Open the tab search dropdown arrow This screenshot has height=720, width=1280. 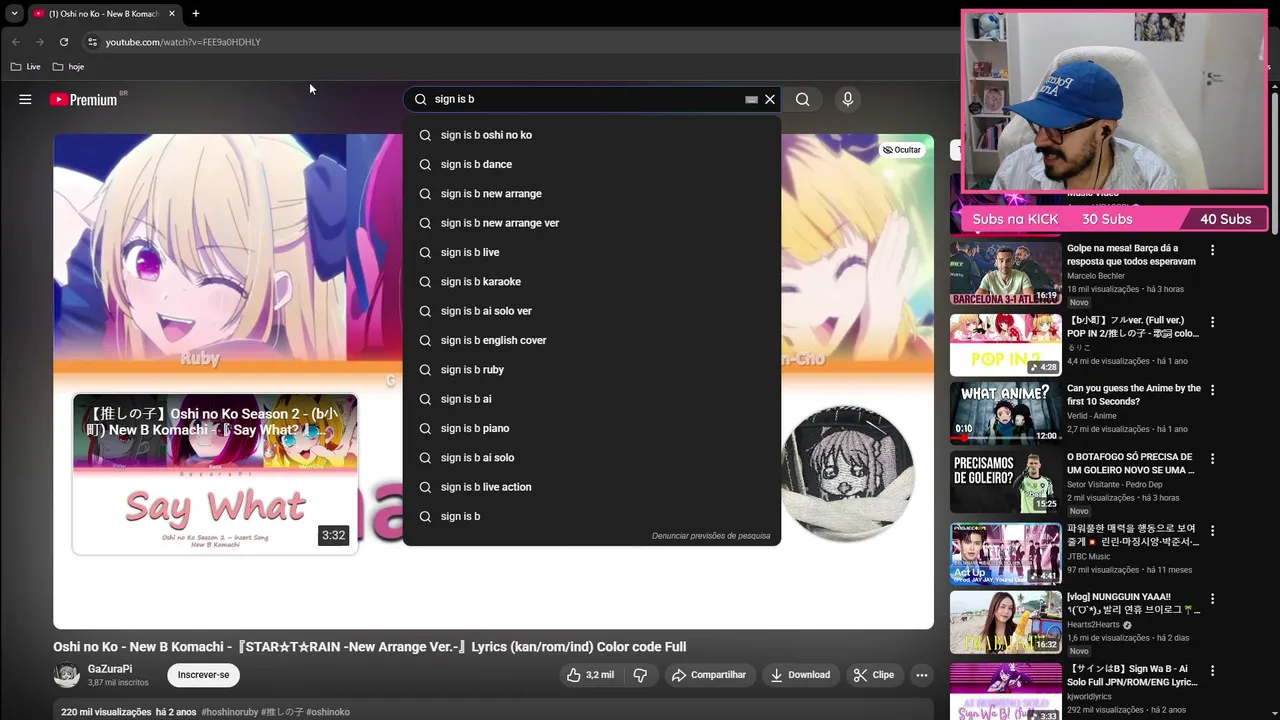[14, 14]
